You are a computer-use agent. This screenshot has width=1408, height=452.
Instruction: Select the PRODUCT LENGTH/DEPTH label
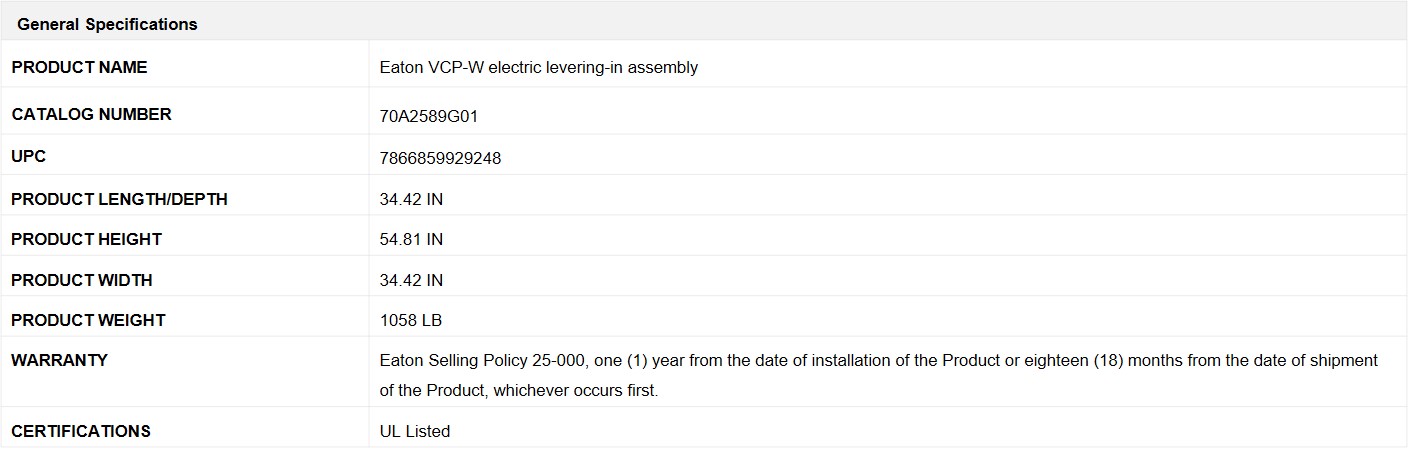pyautogui.click(x=119, y=199)
